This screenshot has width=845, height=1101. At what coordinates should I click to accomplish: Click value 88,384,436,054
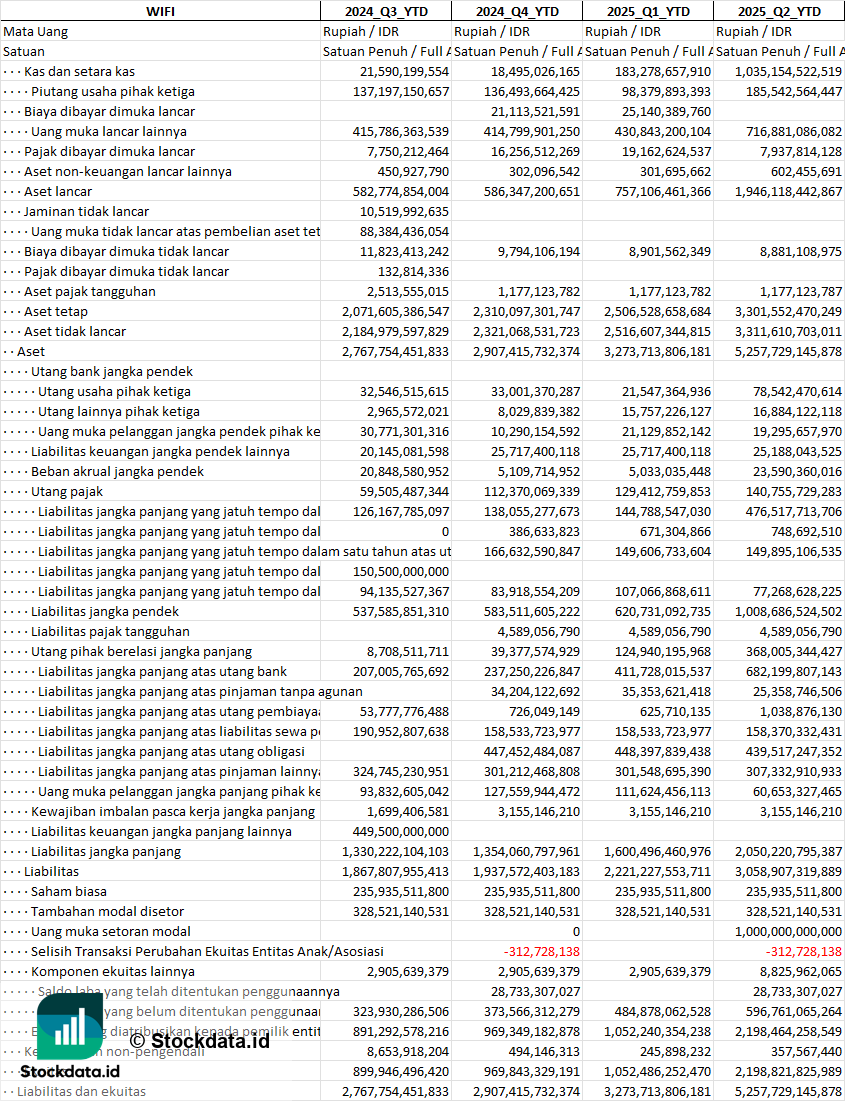(404, 232)
